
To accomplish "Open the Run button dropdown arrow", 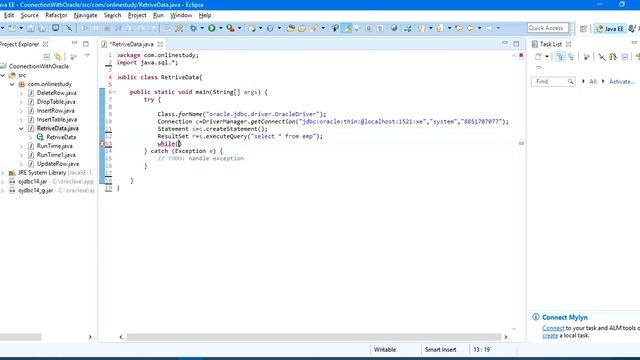I will [x=220, y=28].
